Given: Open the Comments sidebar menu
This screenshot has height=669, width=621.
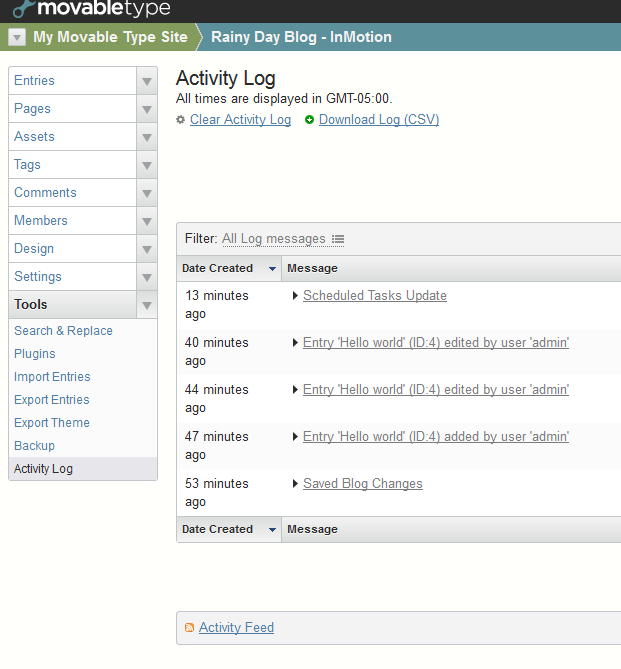Looking at the screenshot, I should [x=45, y=193].
